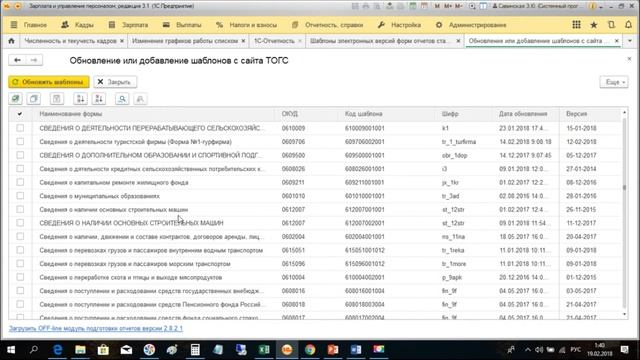Click the find/search toolbar icon
The height and width of the screenshot is (360, 640).
122,99
